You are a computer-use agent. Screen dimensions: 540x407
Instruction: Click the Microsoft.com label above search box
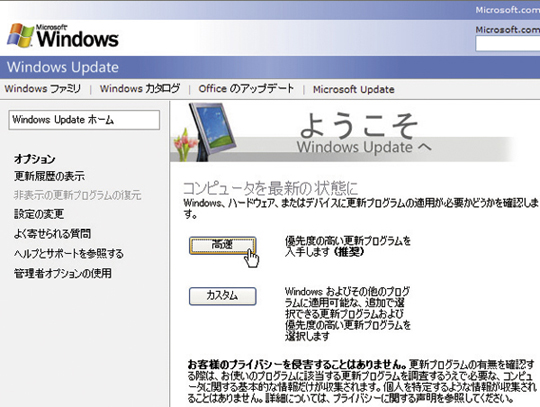point(507,30)
